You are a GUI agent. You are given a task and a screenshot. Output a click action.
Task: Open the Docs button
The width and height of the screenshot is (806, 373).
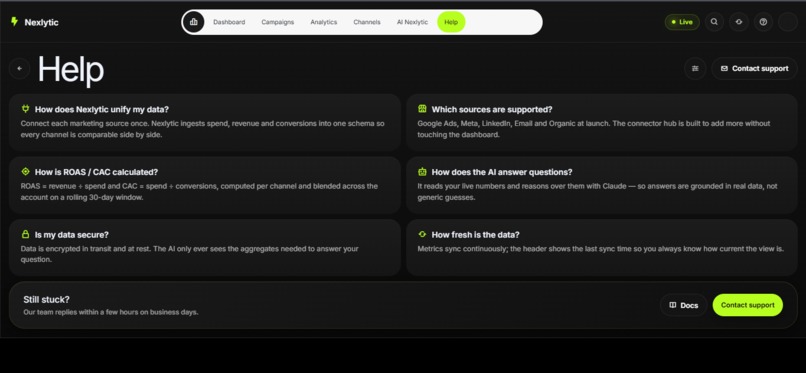684,305
